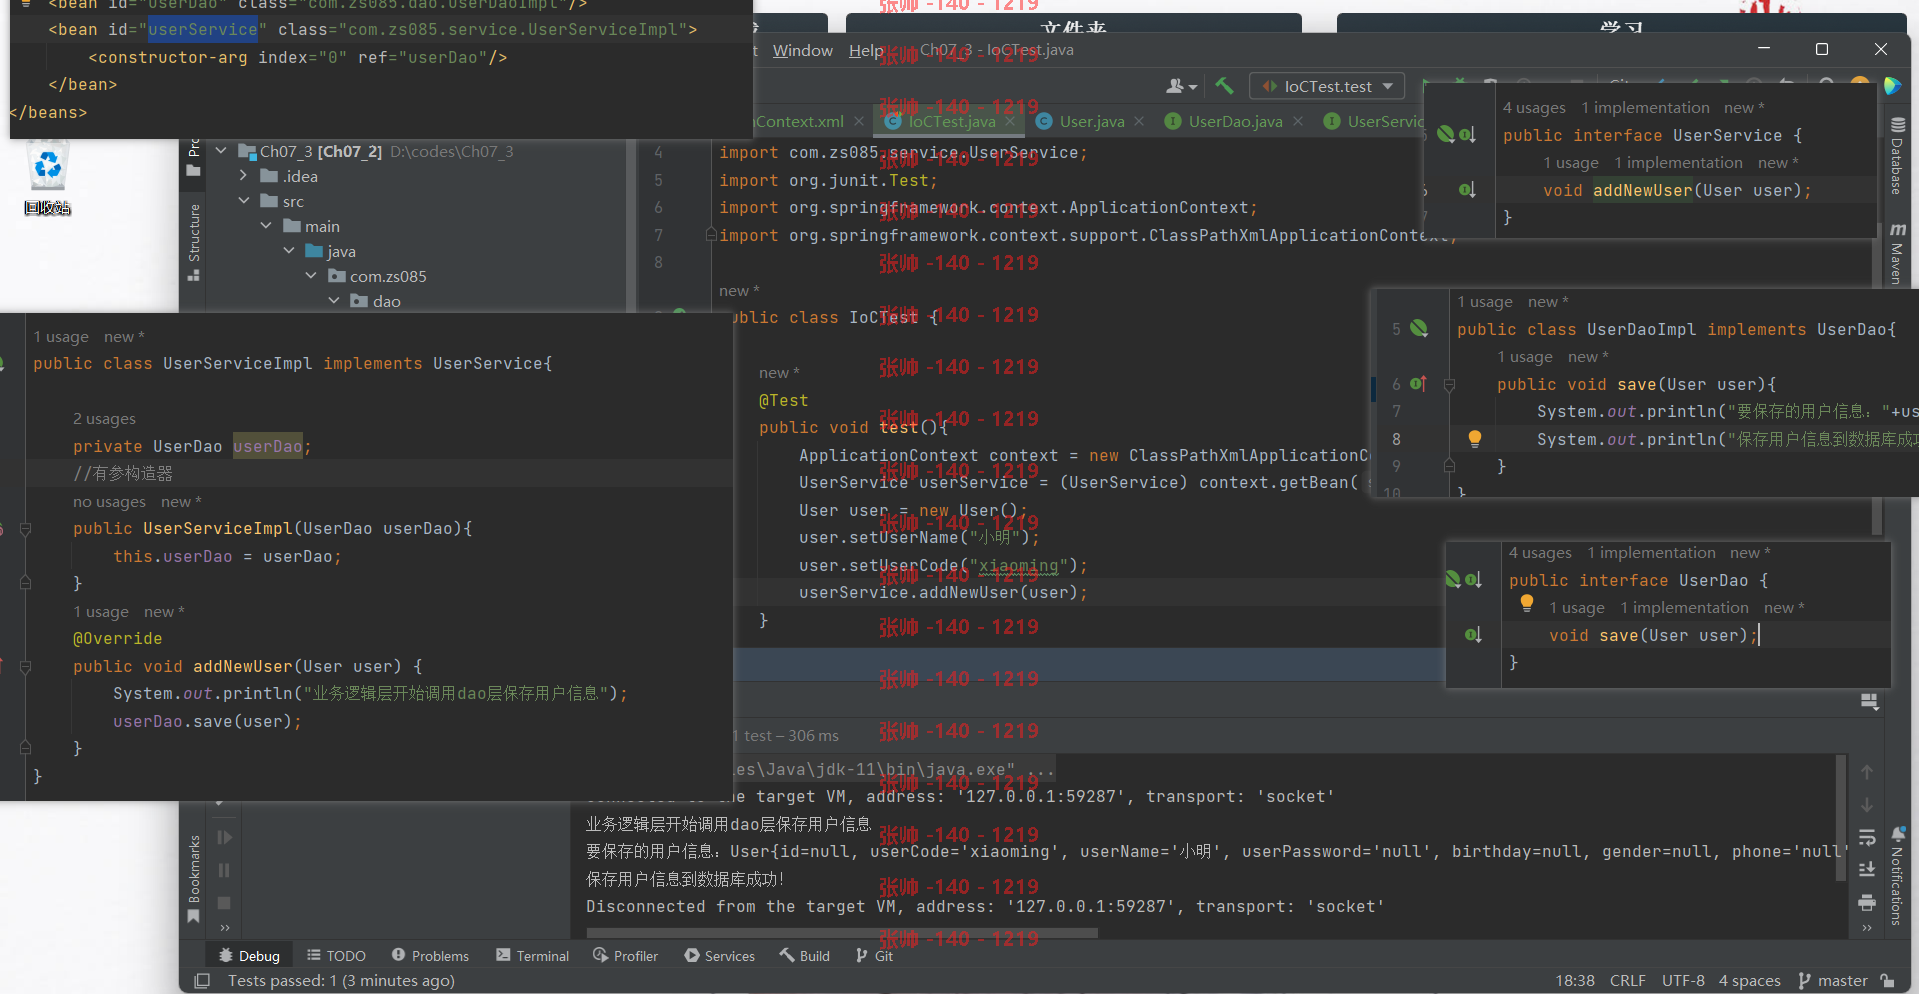
Task: Expand the .idea folder
Action: coord(243,176)
